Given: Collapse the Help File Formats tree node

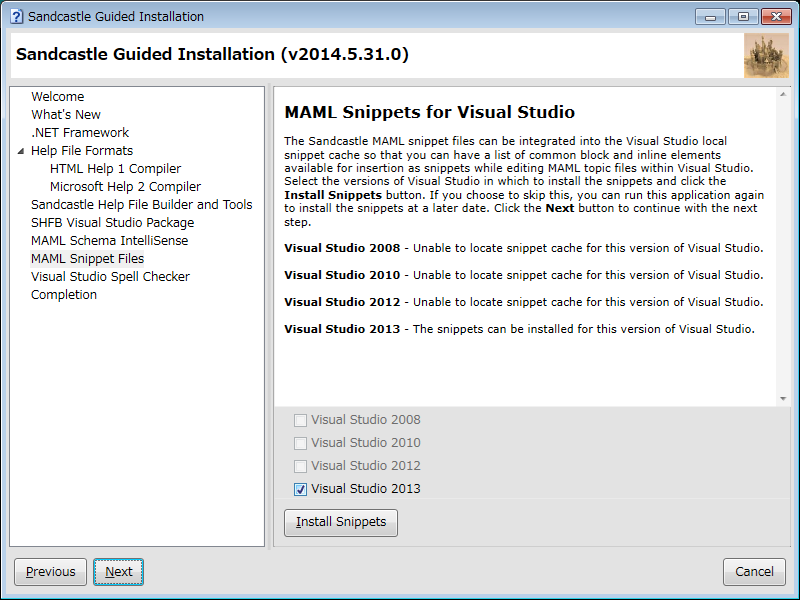Looking at the screenshot, I should pos(20,151).
